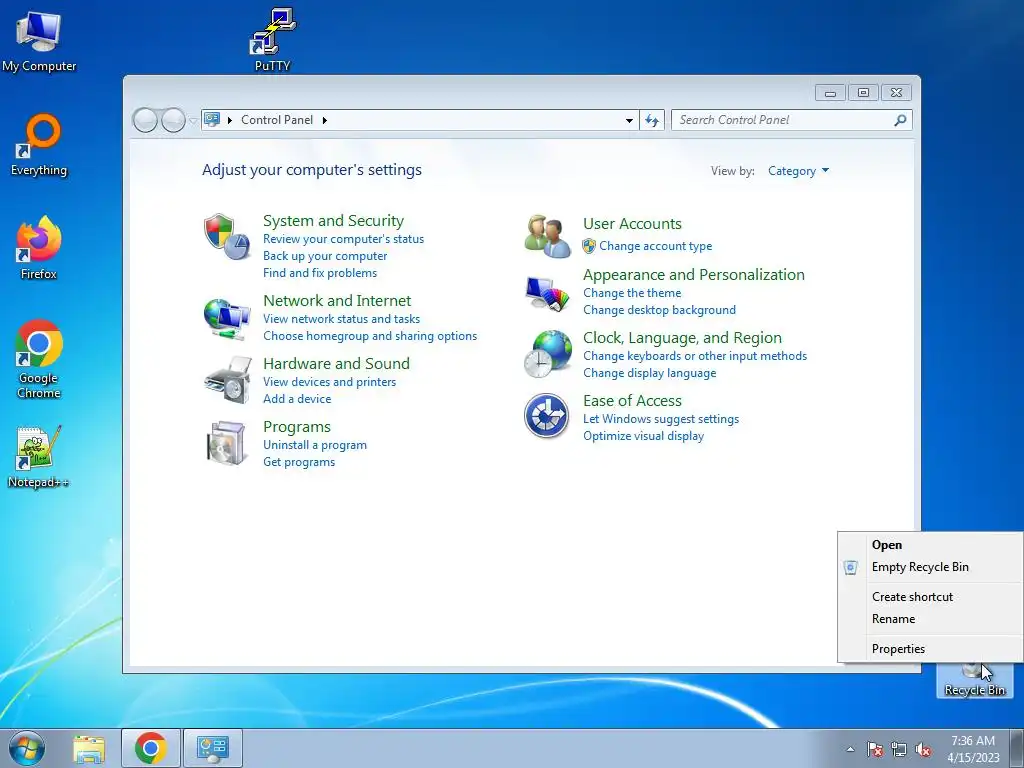Select the Notepad++ desktop shortcut

coord(39,457)
